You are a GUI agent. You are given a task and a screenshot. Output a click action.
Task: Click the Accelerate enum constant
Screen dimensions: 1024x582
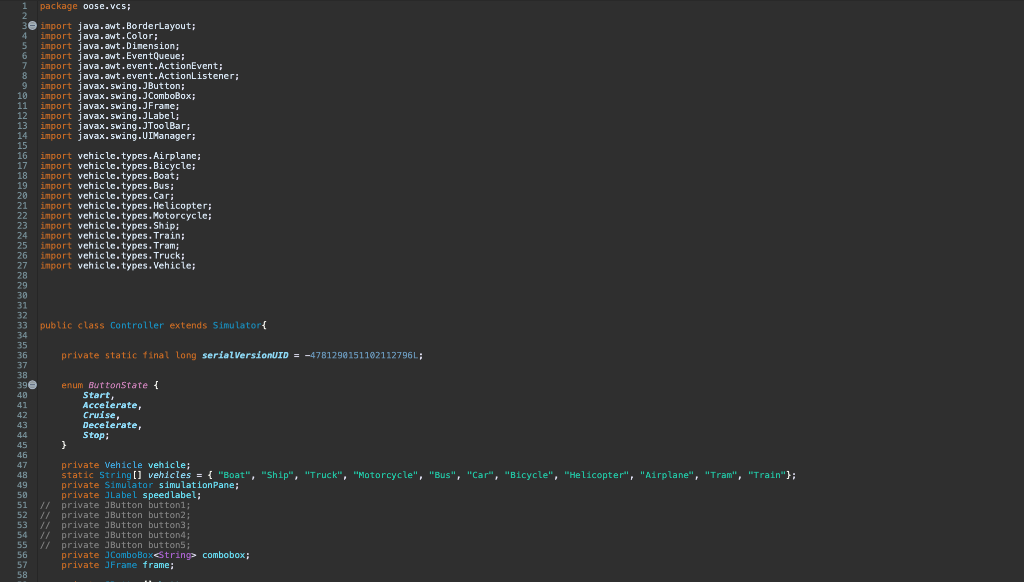coord(108,404)
